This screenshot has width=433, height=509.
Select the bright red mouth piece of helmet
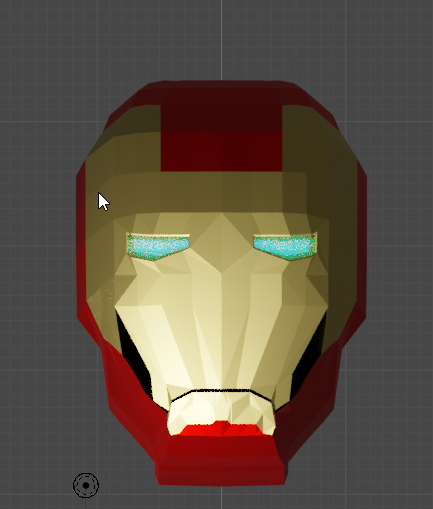click(x=222, y=428)
